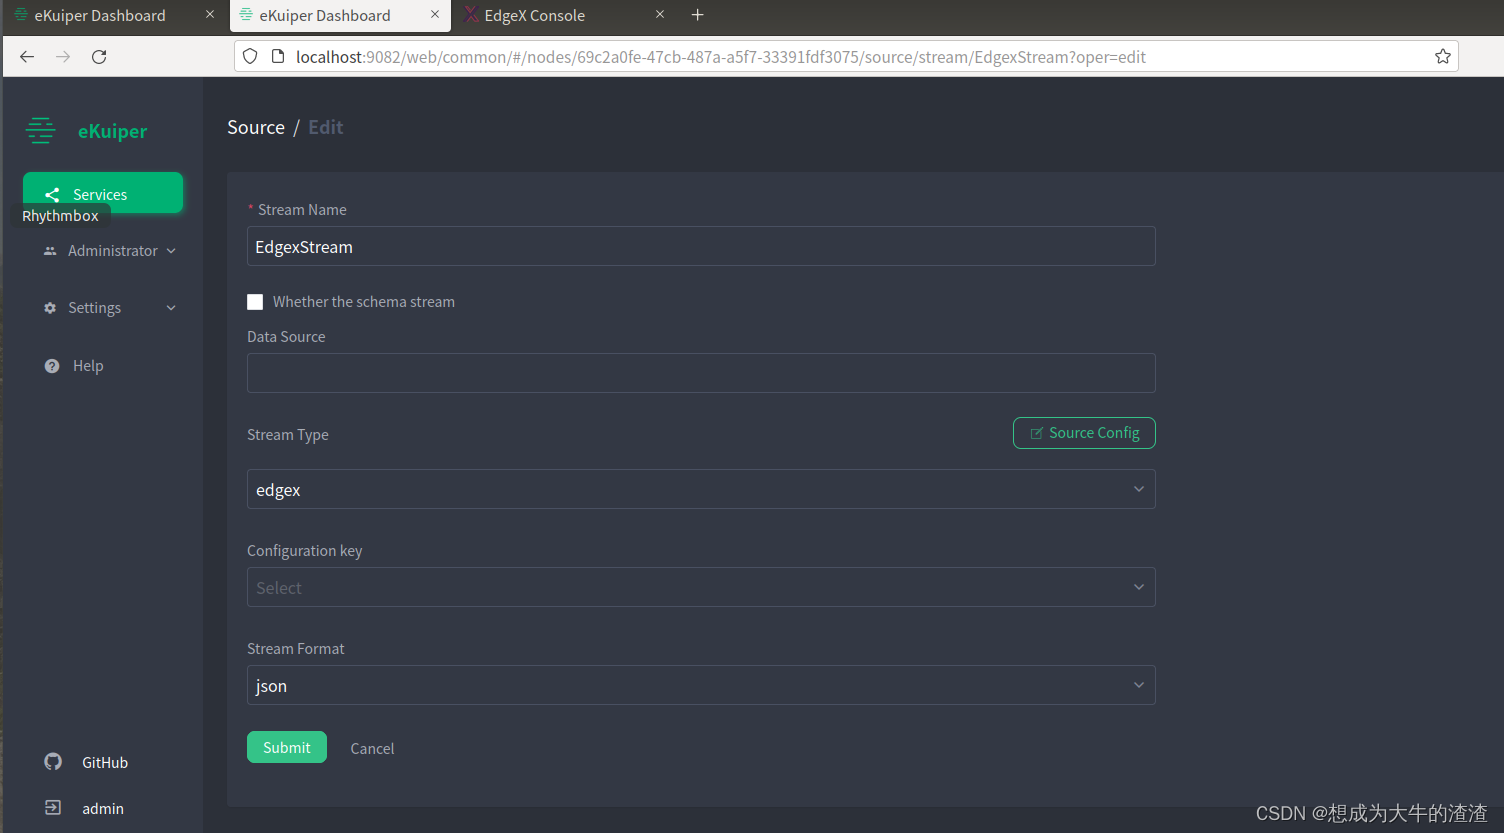
Task: Open the Stream Format json dropdown
Action: click(x=701, y=685)
